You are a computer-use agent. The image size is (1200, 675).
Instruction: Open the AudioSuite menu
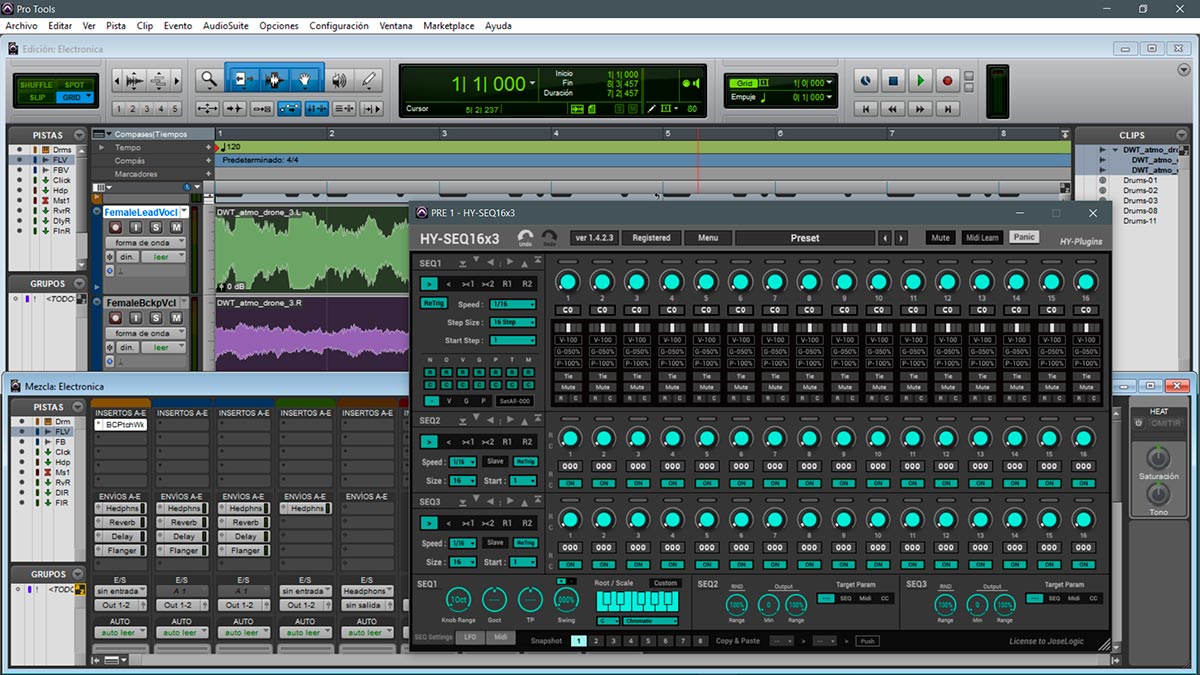(226, 26)
